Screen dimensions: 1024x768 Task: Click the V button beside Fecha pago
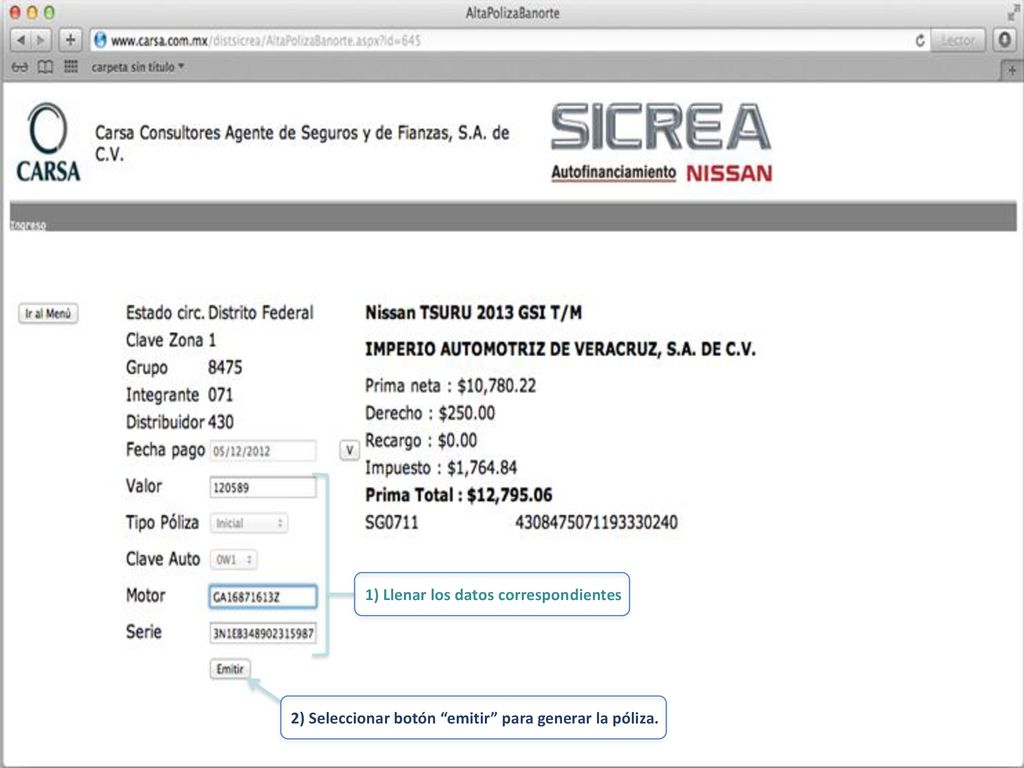[x=349, y=450]
